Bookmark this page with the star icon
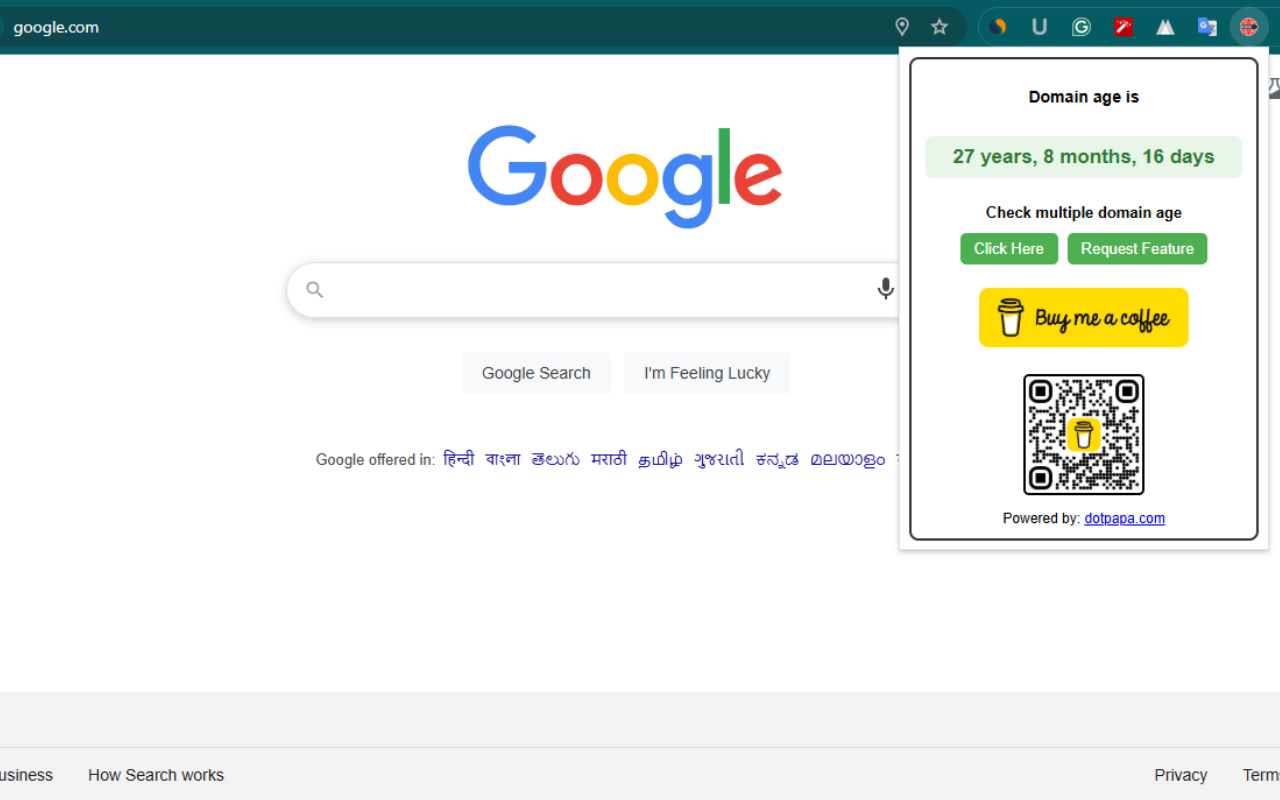 tap(939, 27)
